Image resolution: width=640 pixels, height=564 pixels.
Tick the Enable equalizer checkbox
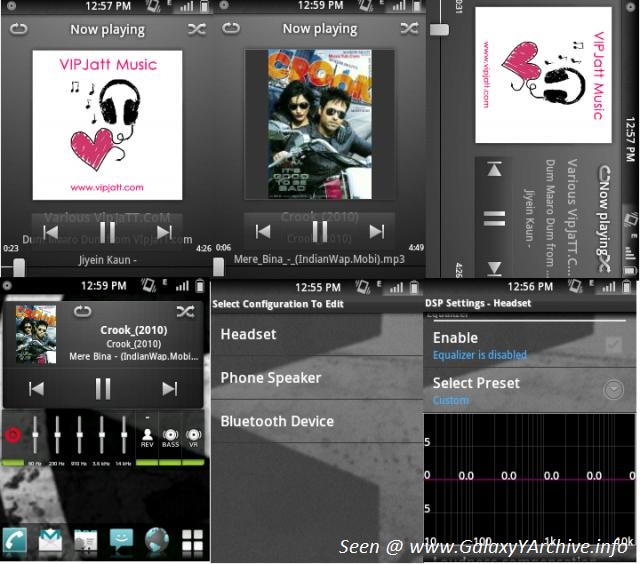tap(613, 345)
